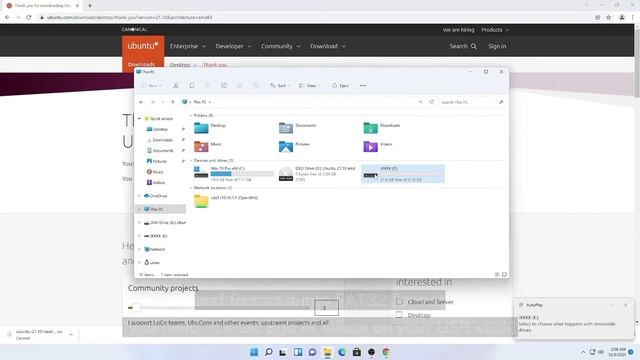Screen dimensions: 640x360
Task: Select the Chrome tab 'Thank you for downloading'
Action: pos(42,6)
